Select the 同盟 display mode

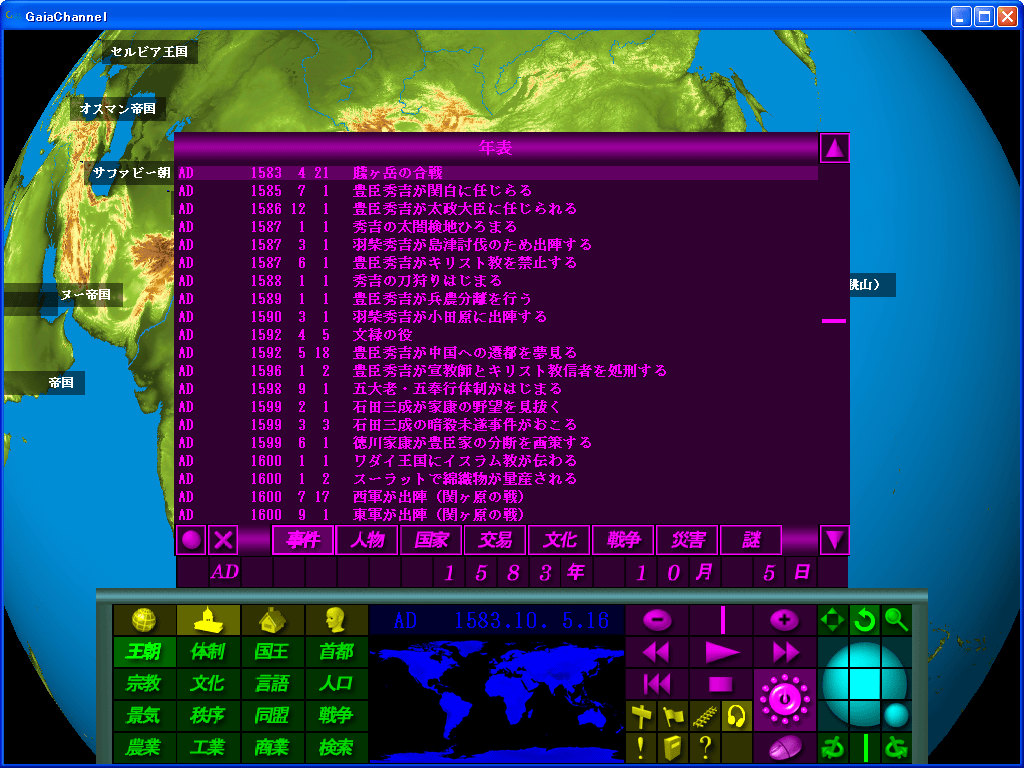point(272,716)
